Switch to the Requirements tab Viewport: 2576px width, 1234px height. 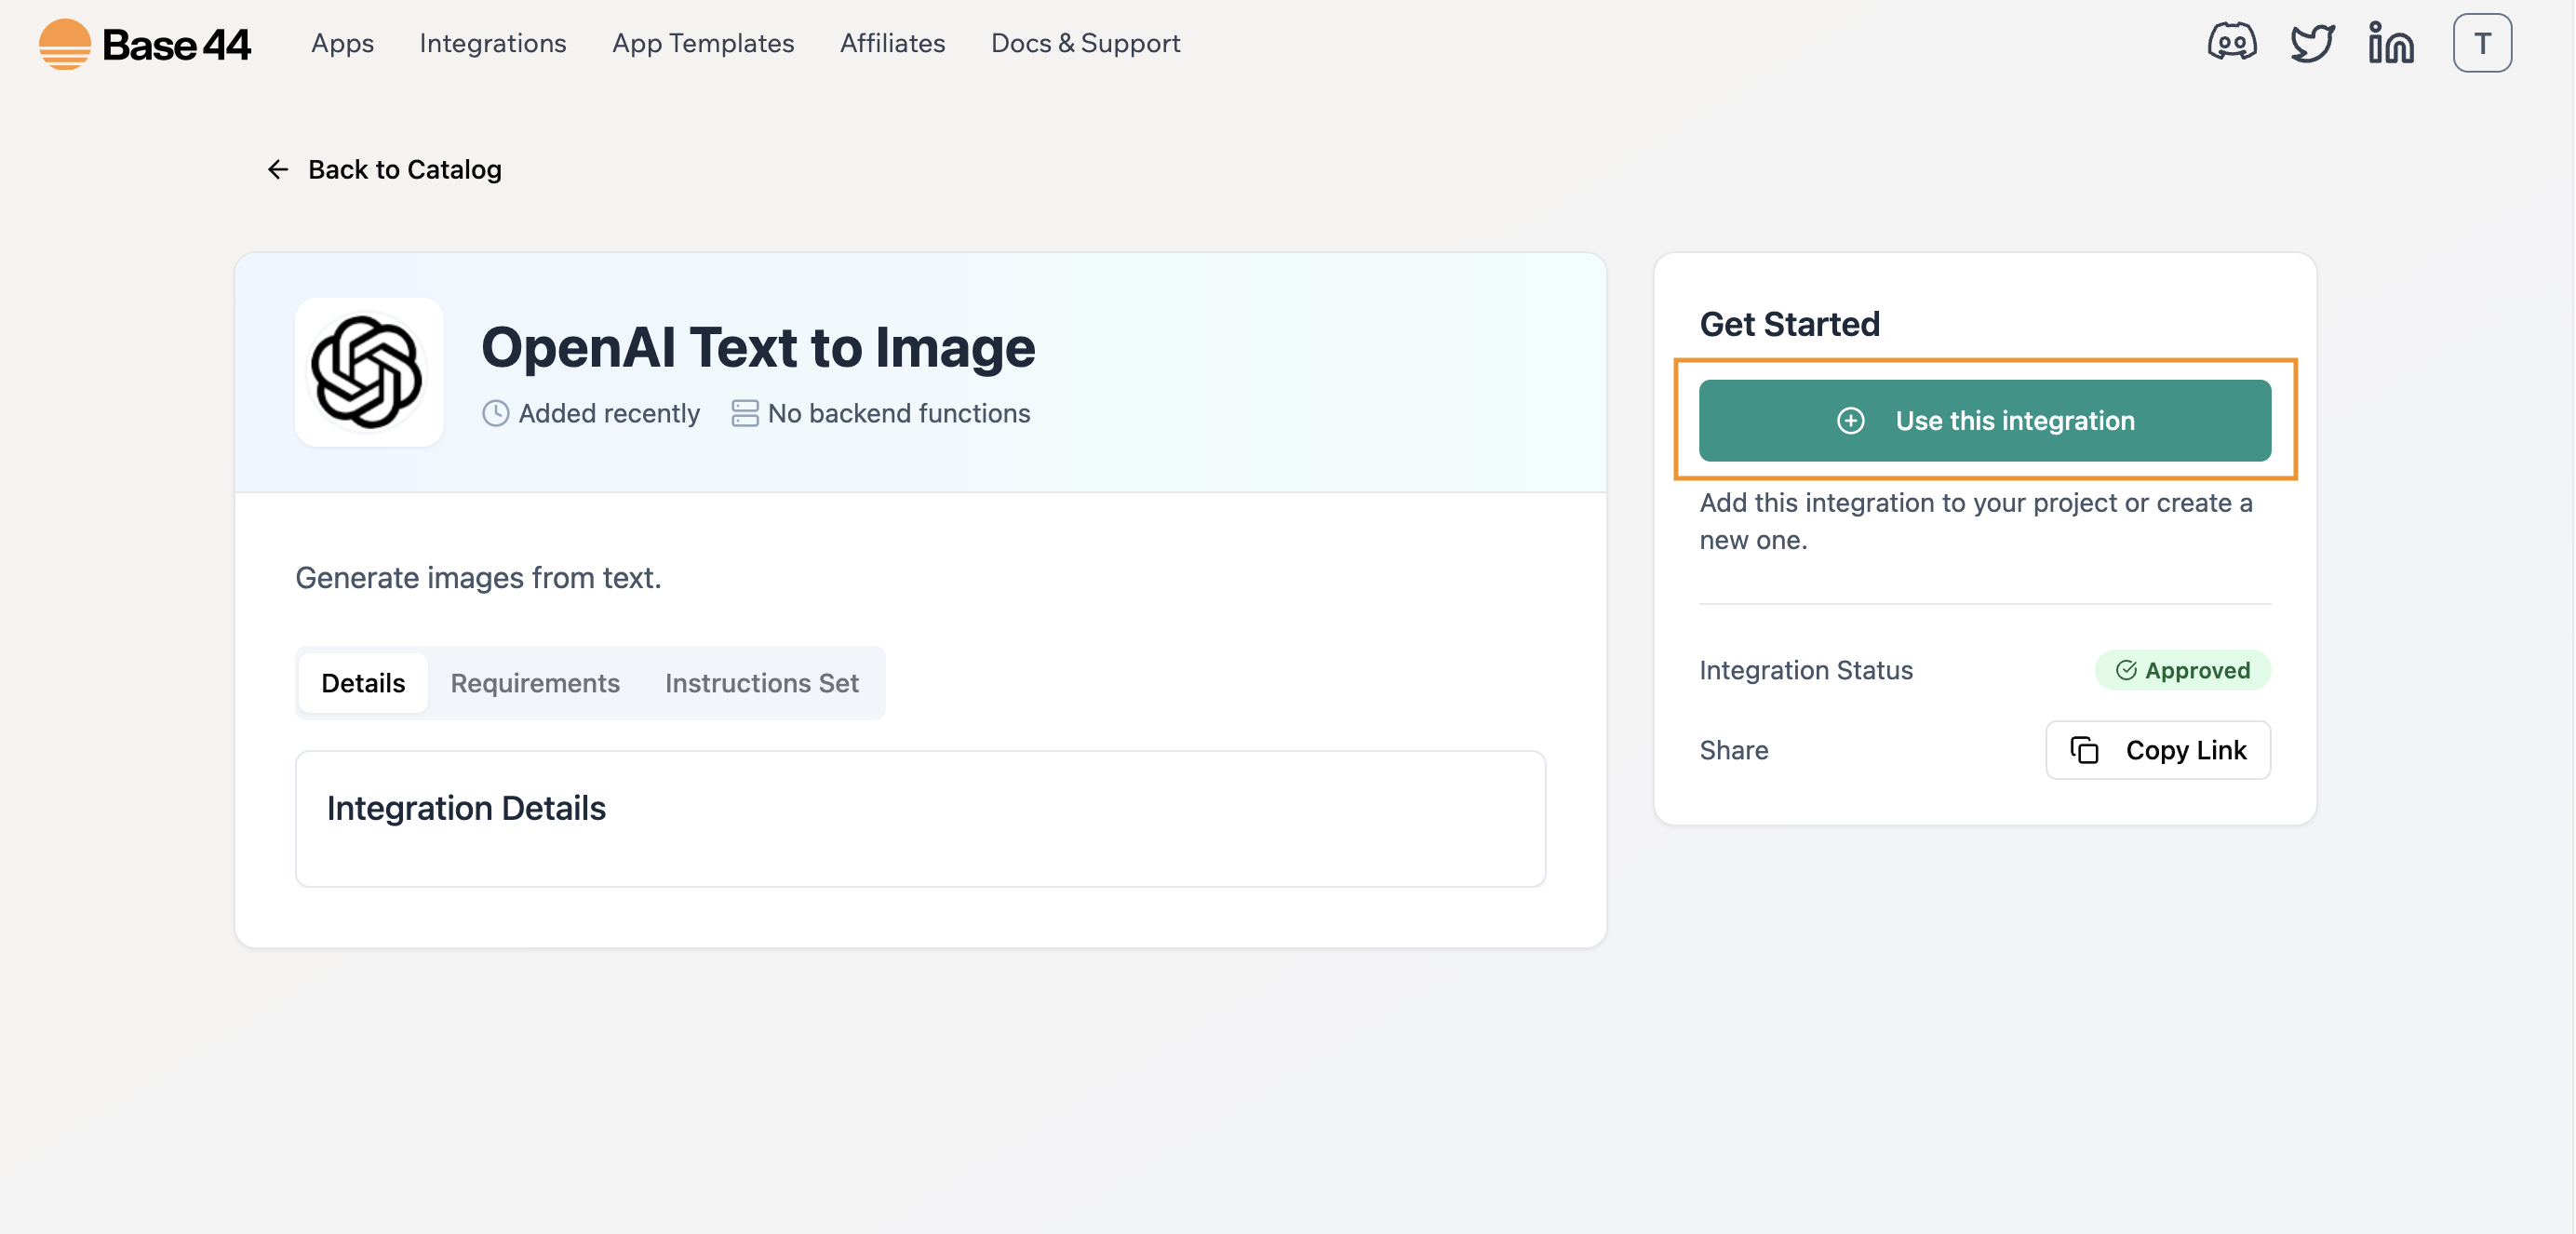pyautogui.click(x=534, y=683)
